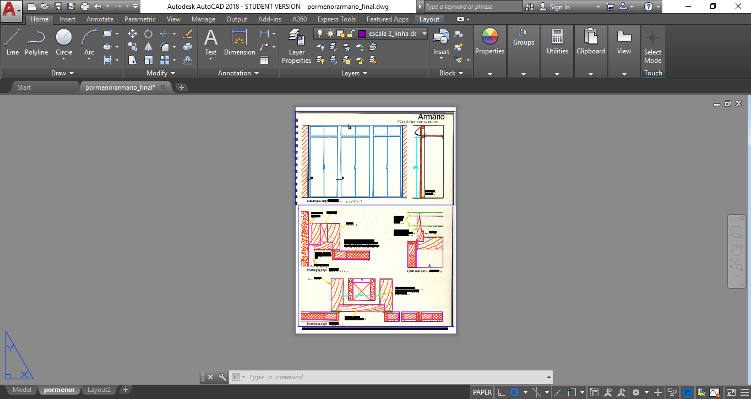
Task: Switch to the Model tab
Action: (x=22, y=389)
